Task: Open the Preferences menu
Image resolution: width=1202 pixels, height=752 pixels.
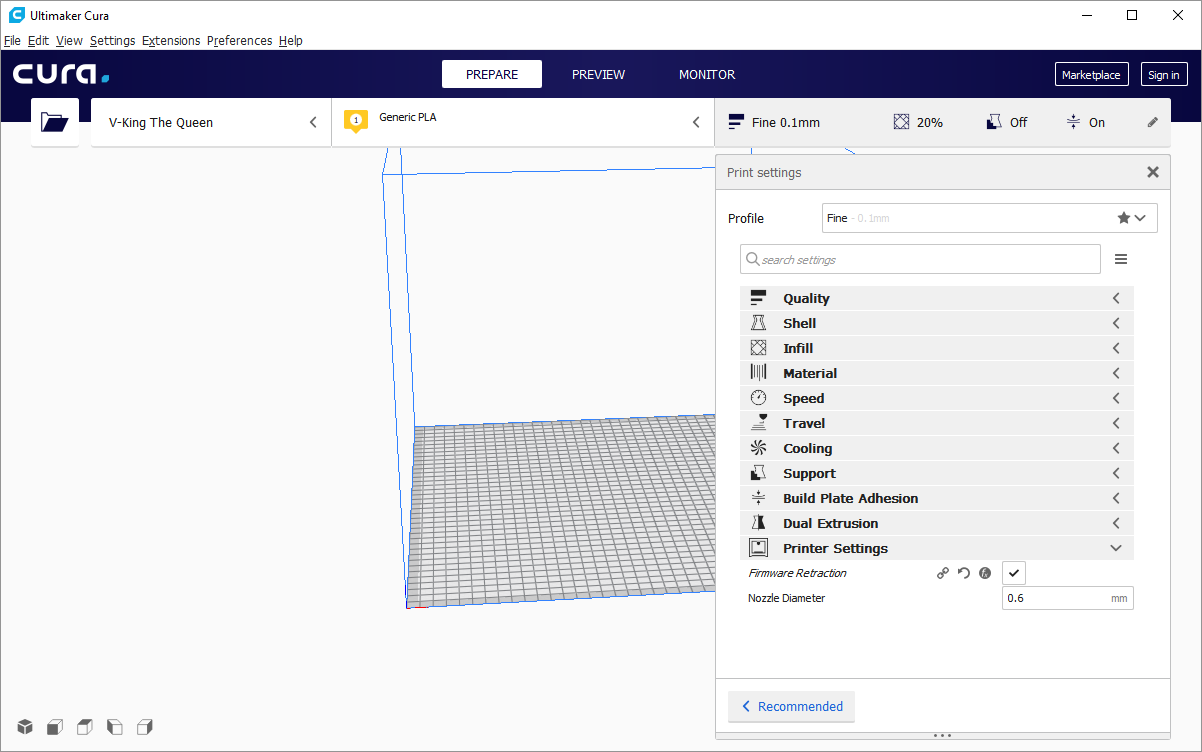Action: [239, 41]
